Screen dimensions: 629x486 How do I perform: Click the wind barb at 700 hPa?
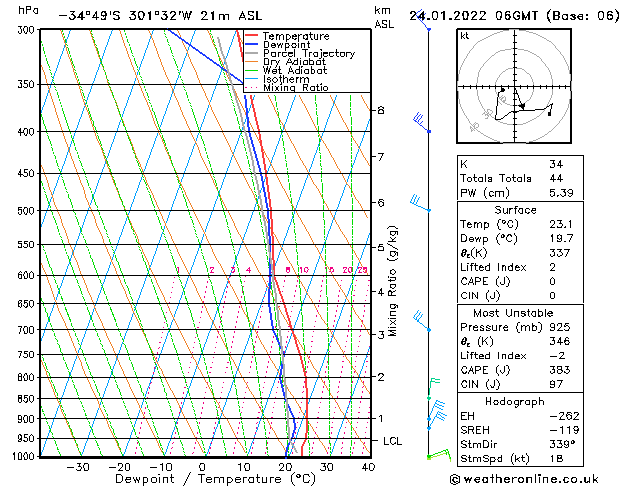click(422, 320)
